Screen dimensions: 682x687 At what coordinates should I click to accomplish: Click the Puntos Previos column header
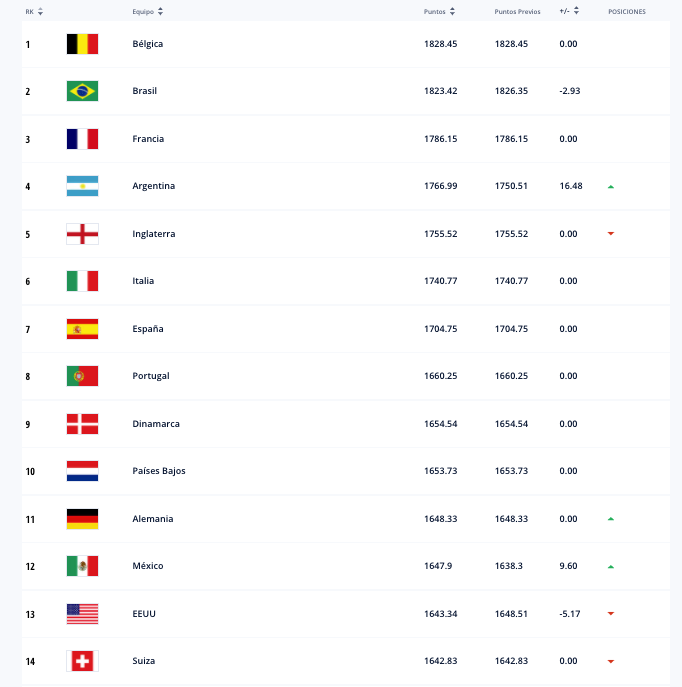coord(517,12)
